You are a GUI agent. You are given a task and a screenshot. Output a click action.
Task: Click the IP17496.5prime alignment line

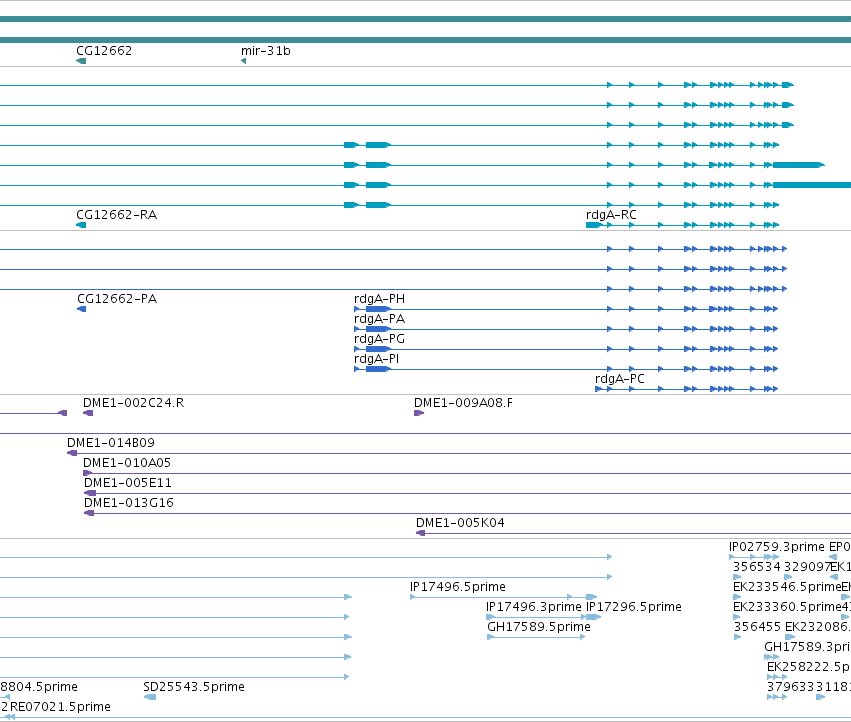(x=504, y=597)
